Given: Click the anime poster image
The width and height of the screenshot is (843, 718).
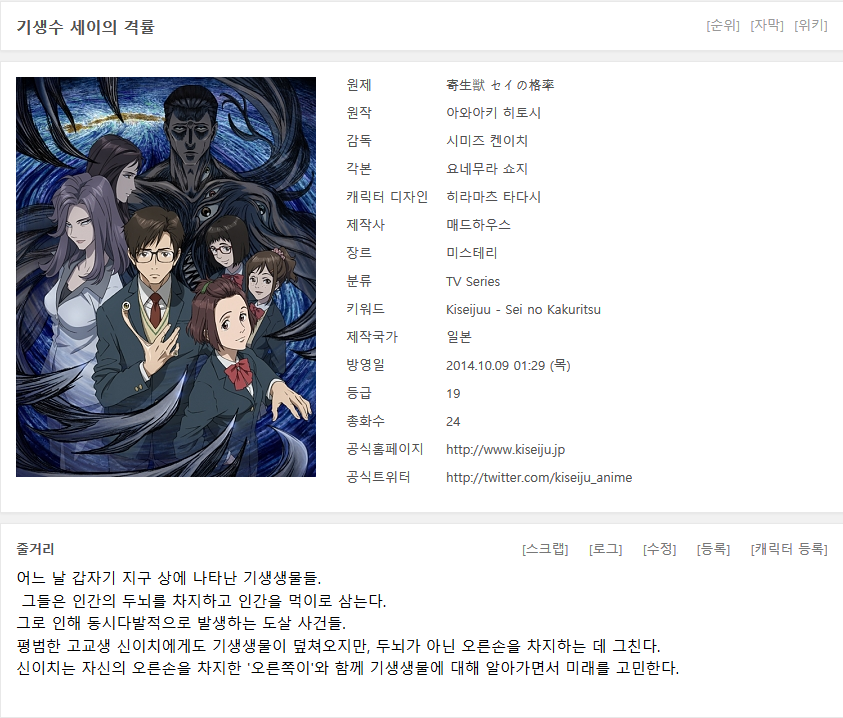Looking at the screenshot, I should click(166, 277).
